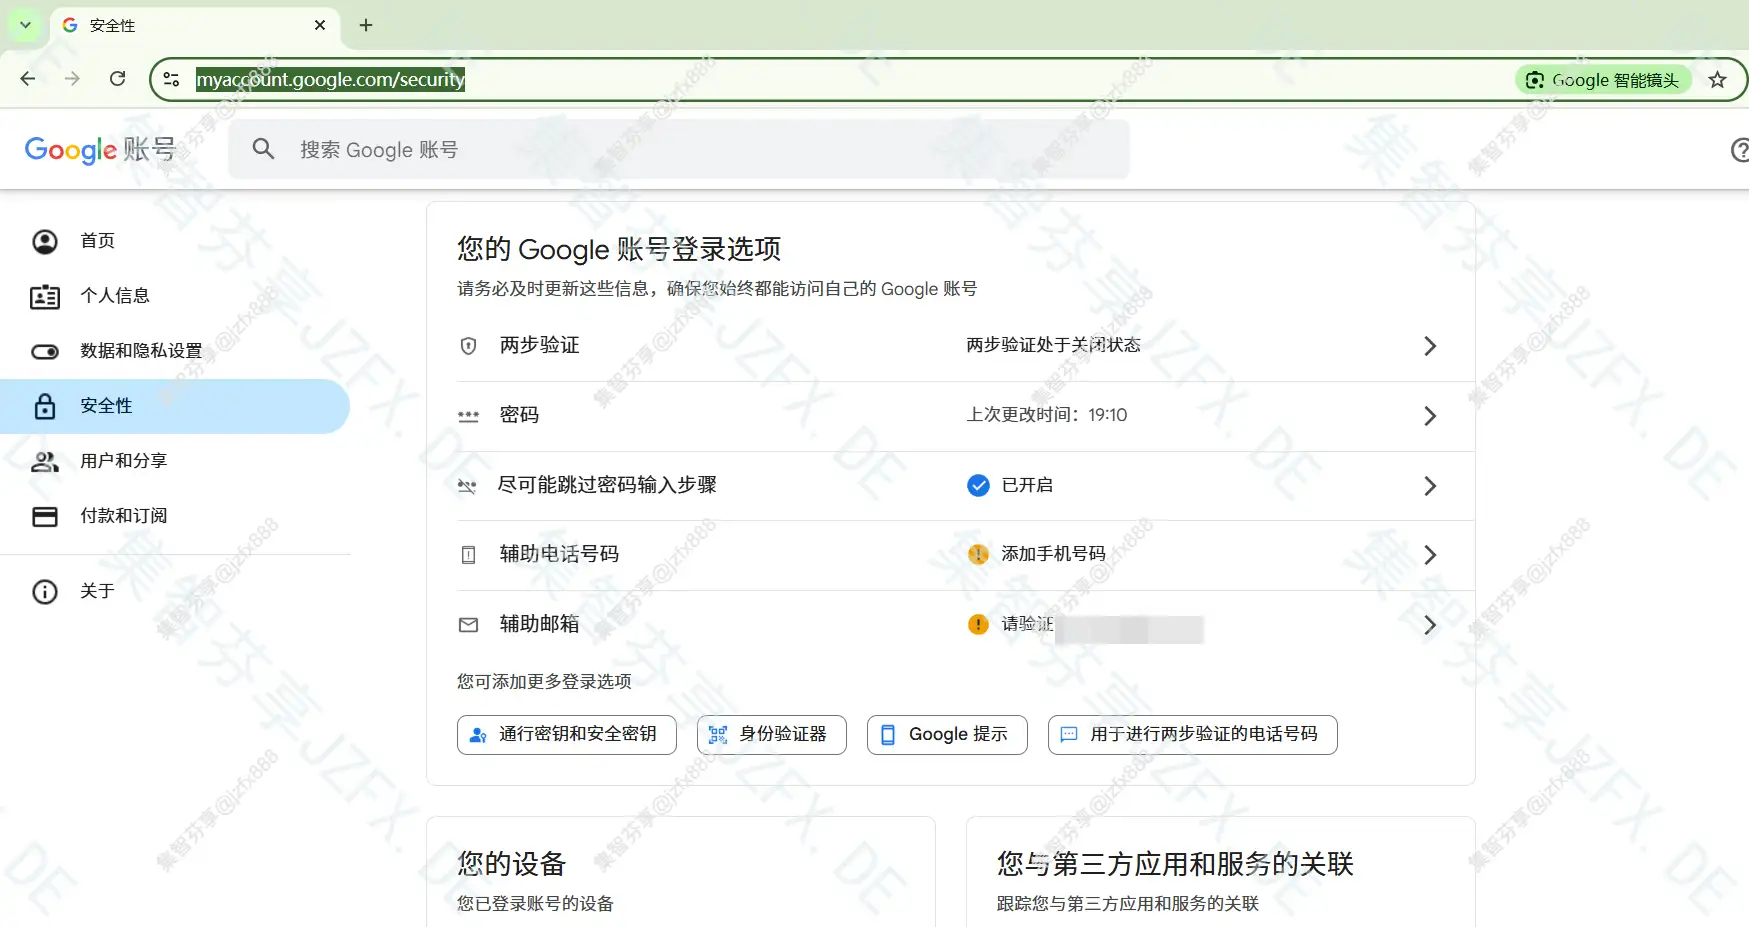Click 添加手机号码 status text
The height and width of the screenshot is (927, 1749).
[x=1053, y=554]
